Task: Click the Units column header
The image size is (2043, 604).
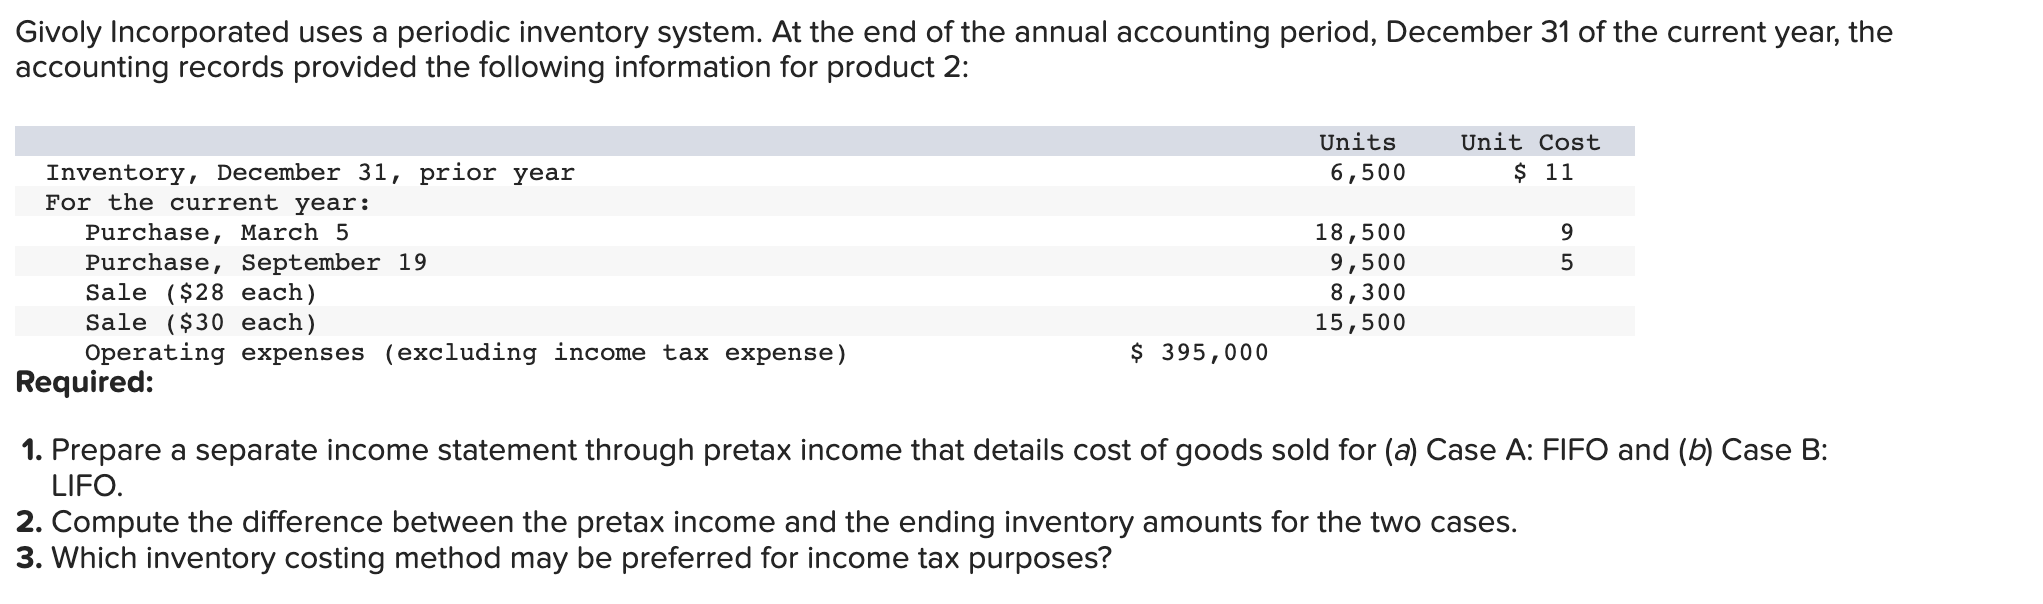Action: (1357, 142)
